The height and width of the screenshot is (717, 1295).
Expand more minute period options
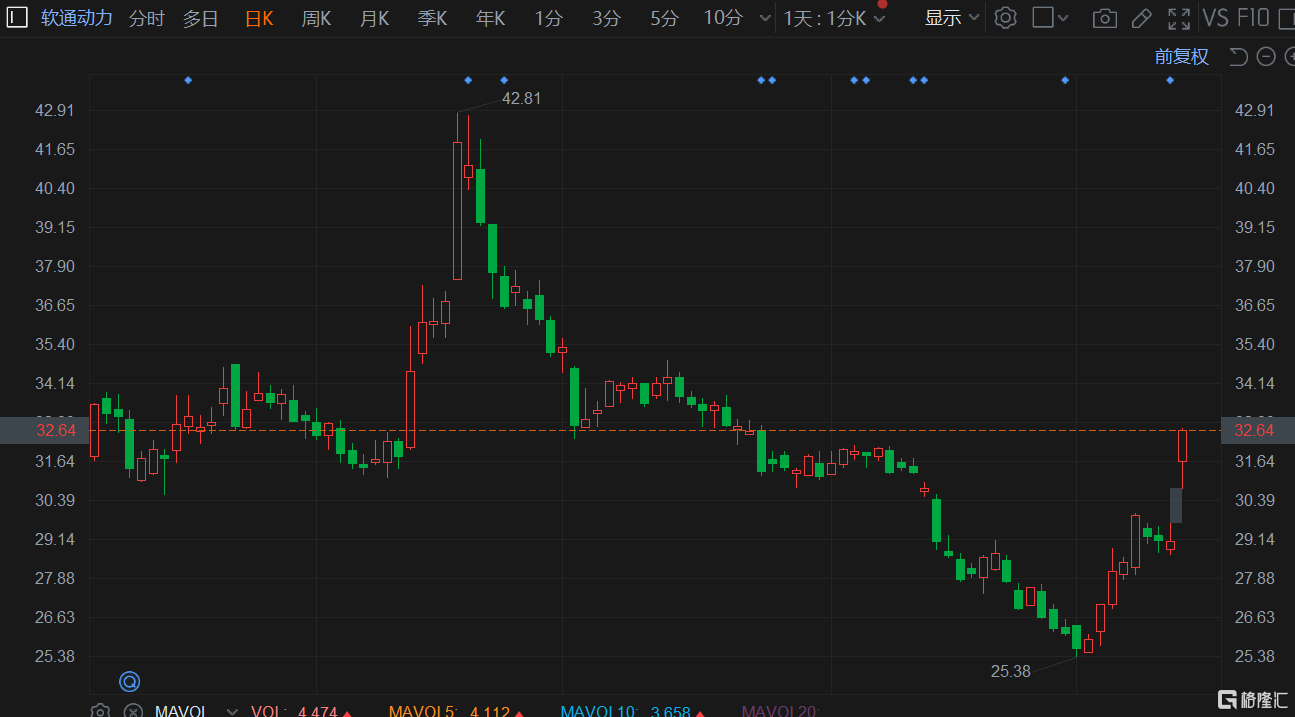pyautogui.click(x=765, y=18)
